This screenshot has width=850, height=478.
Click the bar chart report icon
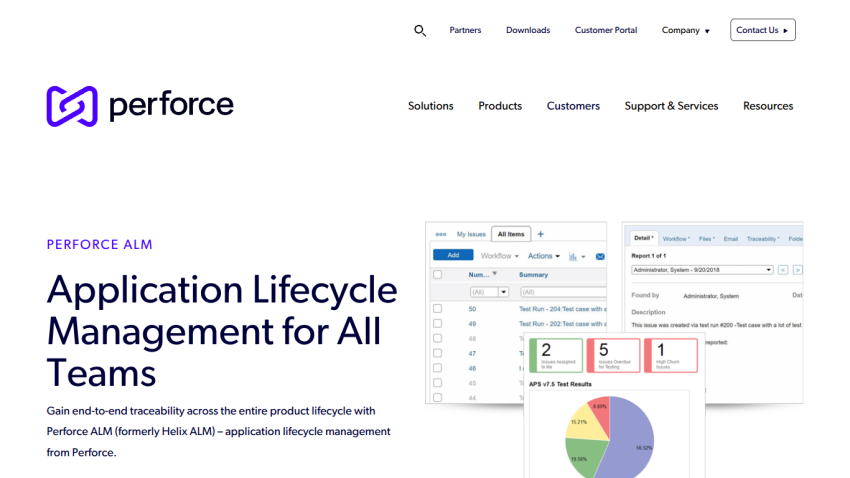pos(573,256)
